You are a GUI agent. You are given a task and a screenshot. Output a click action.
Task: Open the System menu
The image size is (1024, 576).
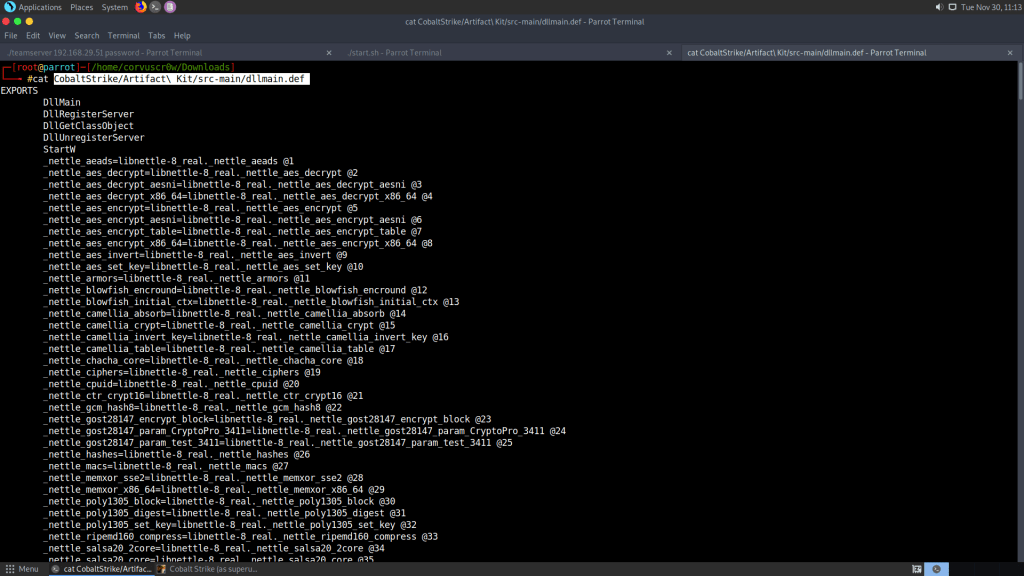click(x=115, y=7)
